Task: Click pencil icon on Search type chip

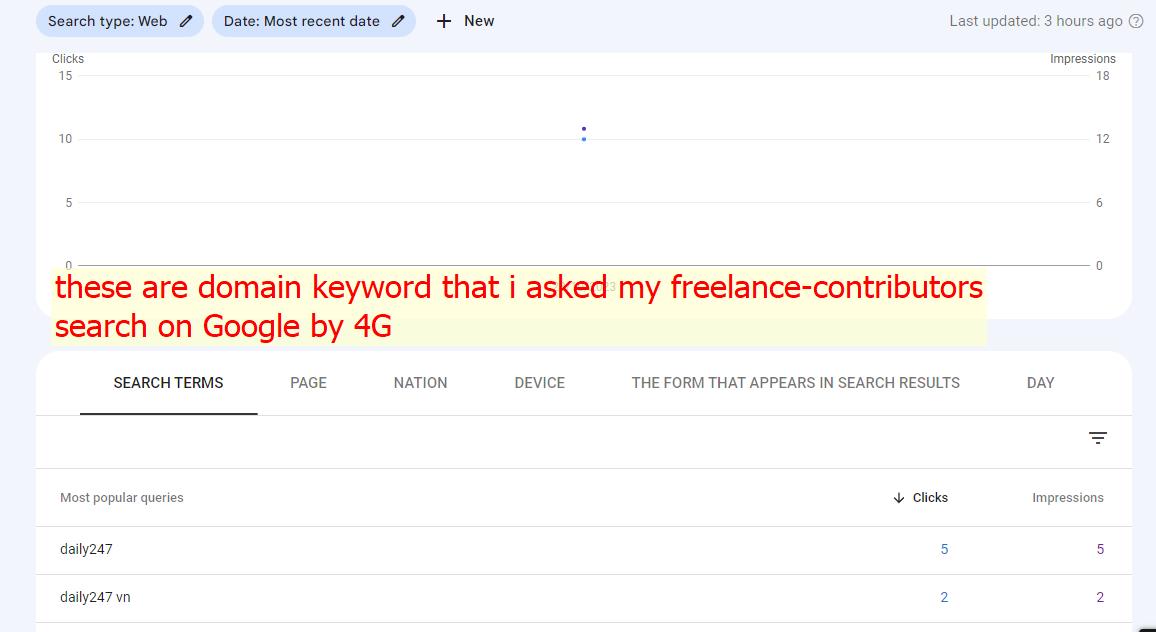Action: pyautogui.click(x=186, y=21)
